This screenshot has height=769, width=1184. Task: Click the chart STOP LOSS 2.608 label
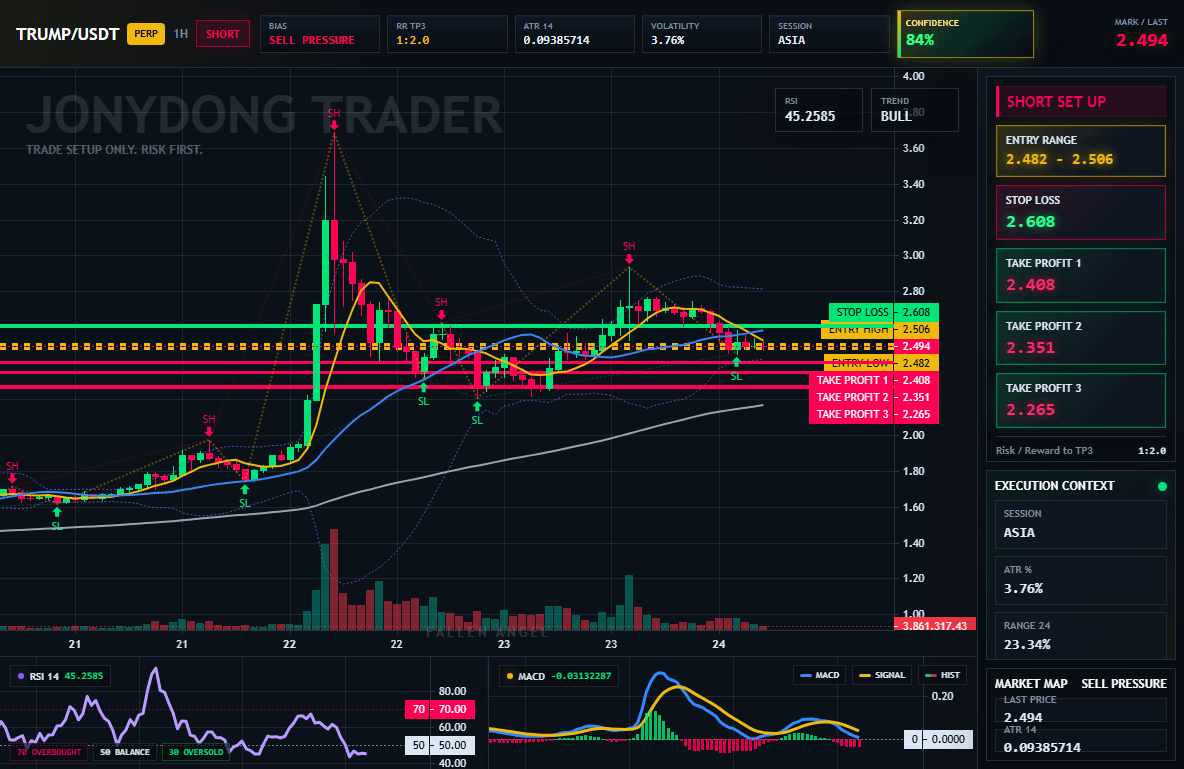pyautogui.click(x=883, y=312)
